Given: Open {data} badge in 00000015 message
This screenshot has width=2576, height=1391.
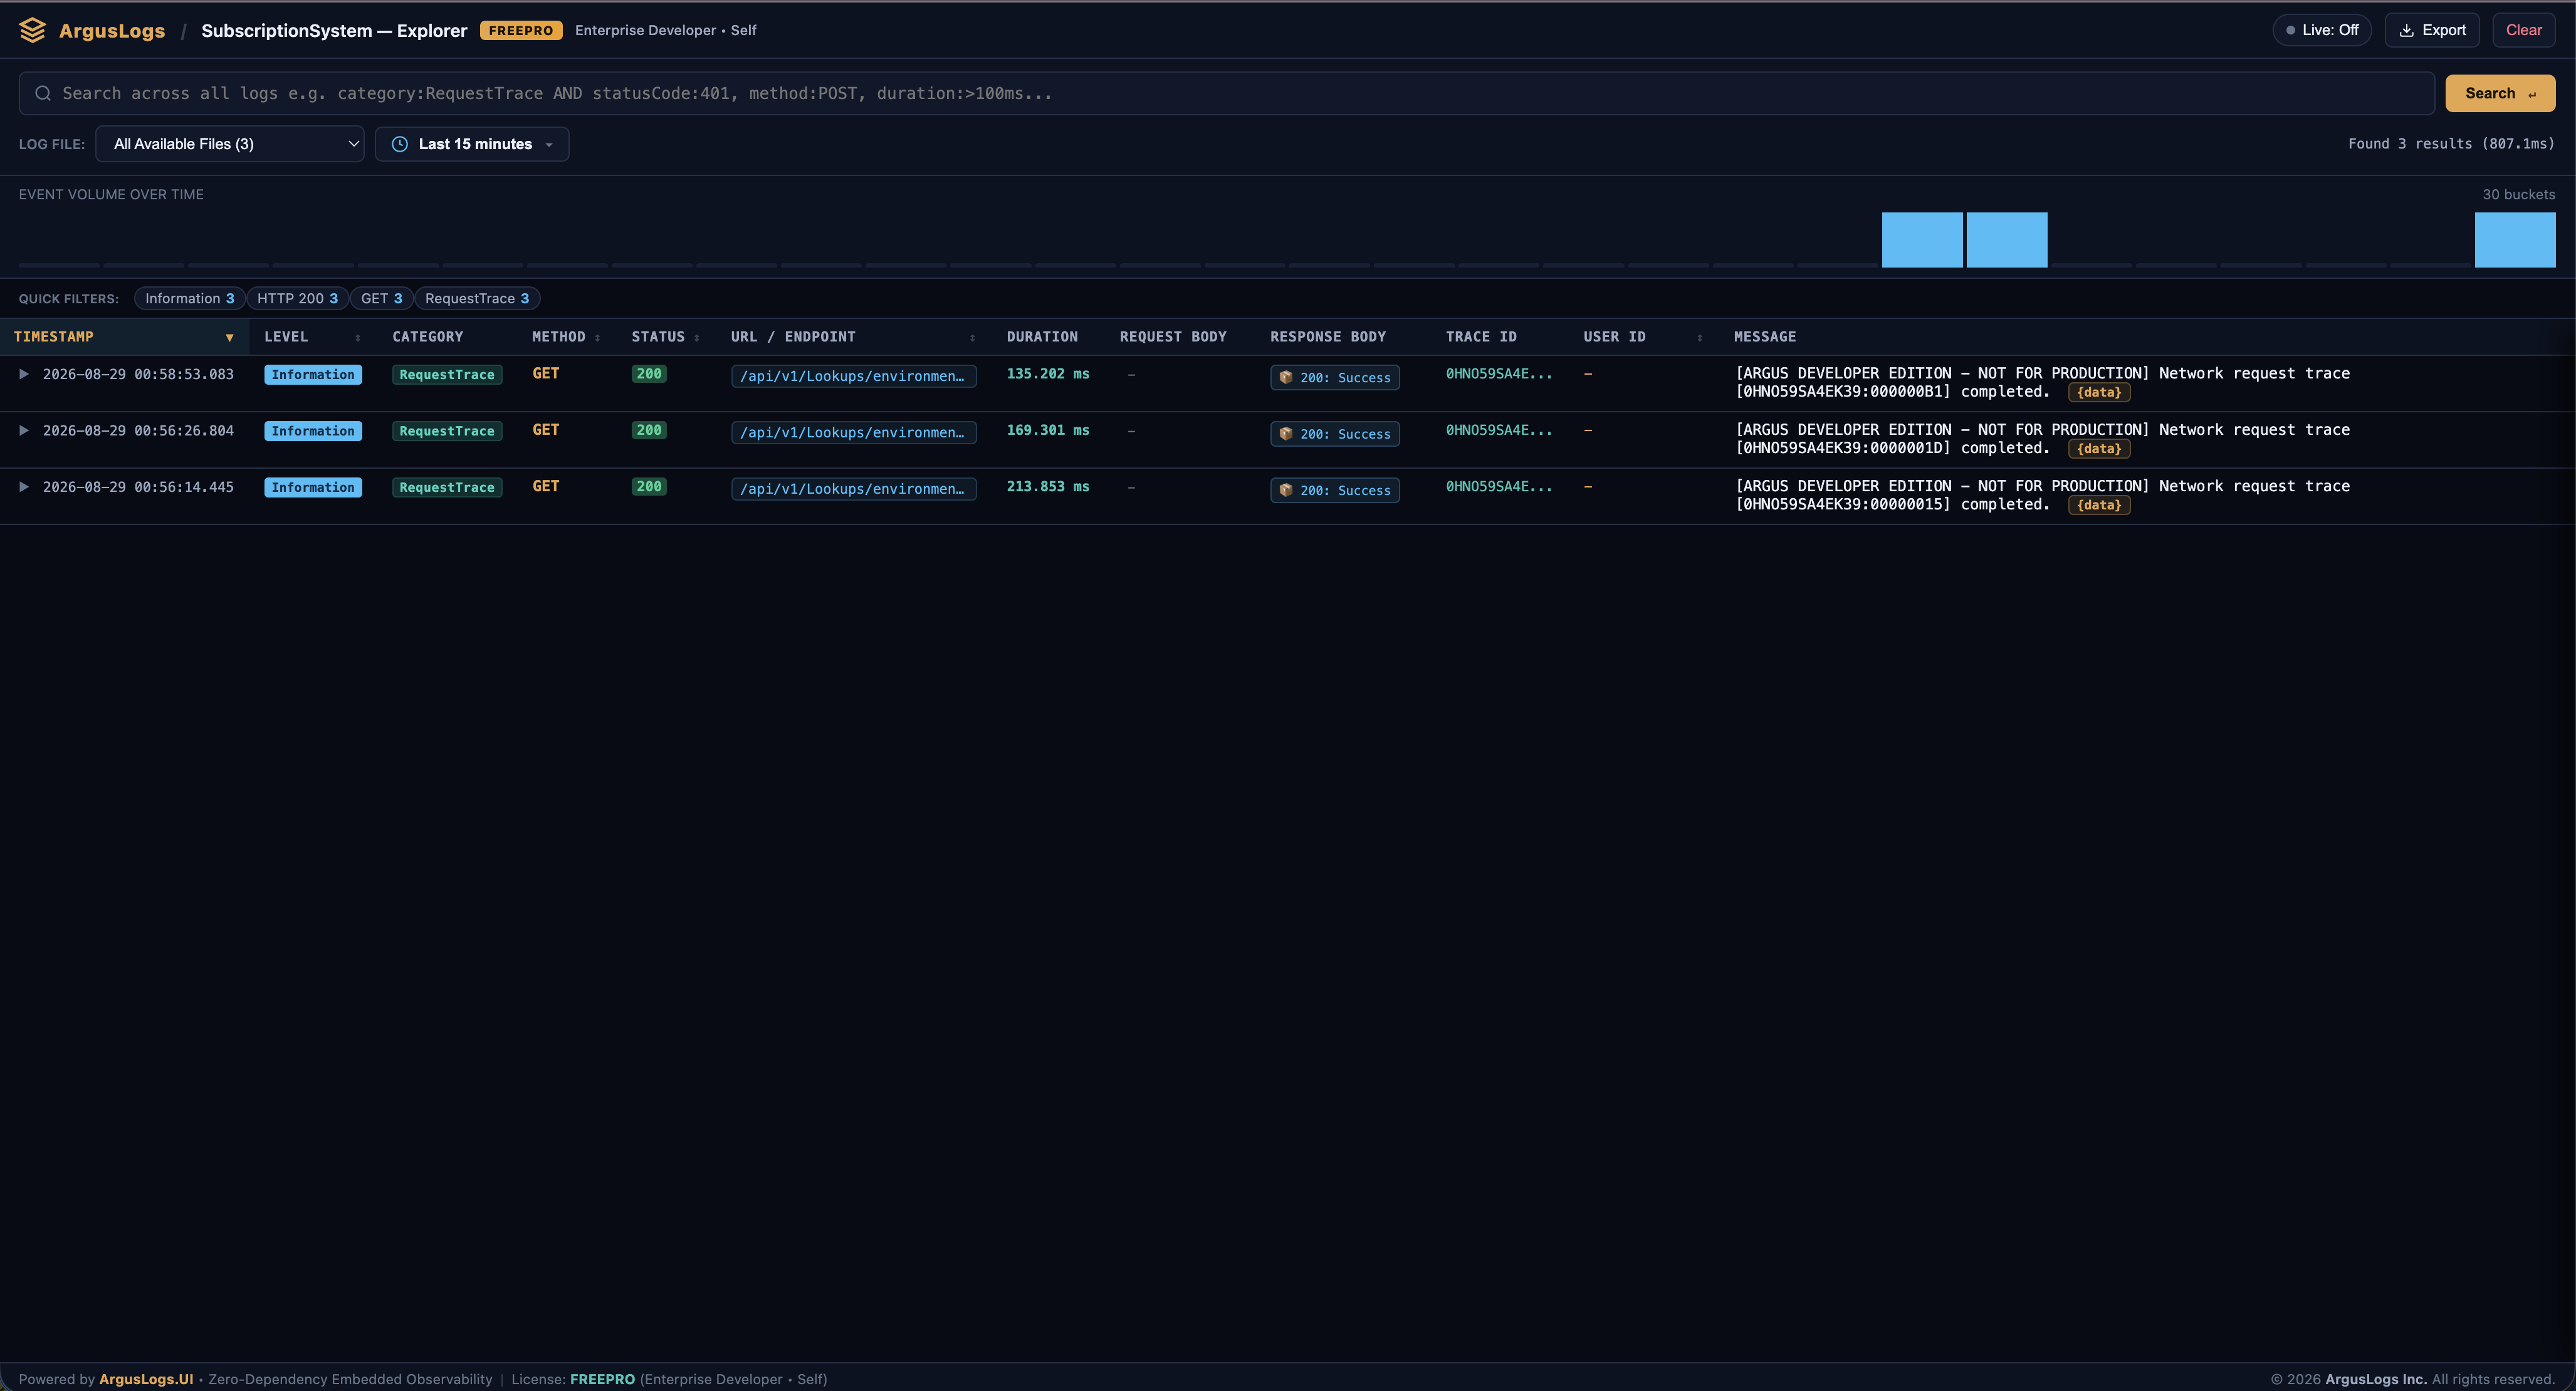Looking at the screenshot, I should (x=2099, y=505).
